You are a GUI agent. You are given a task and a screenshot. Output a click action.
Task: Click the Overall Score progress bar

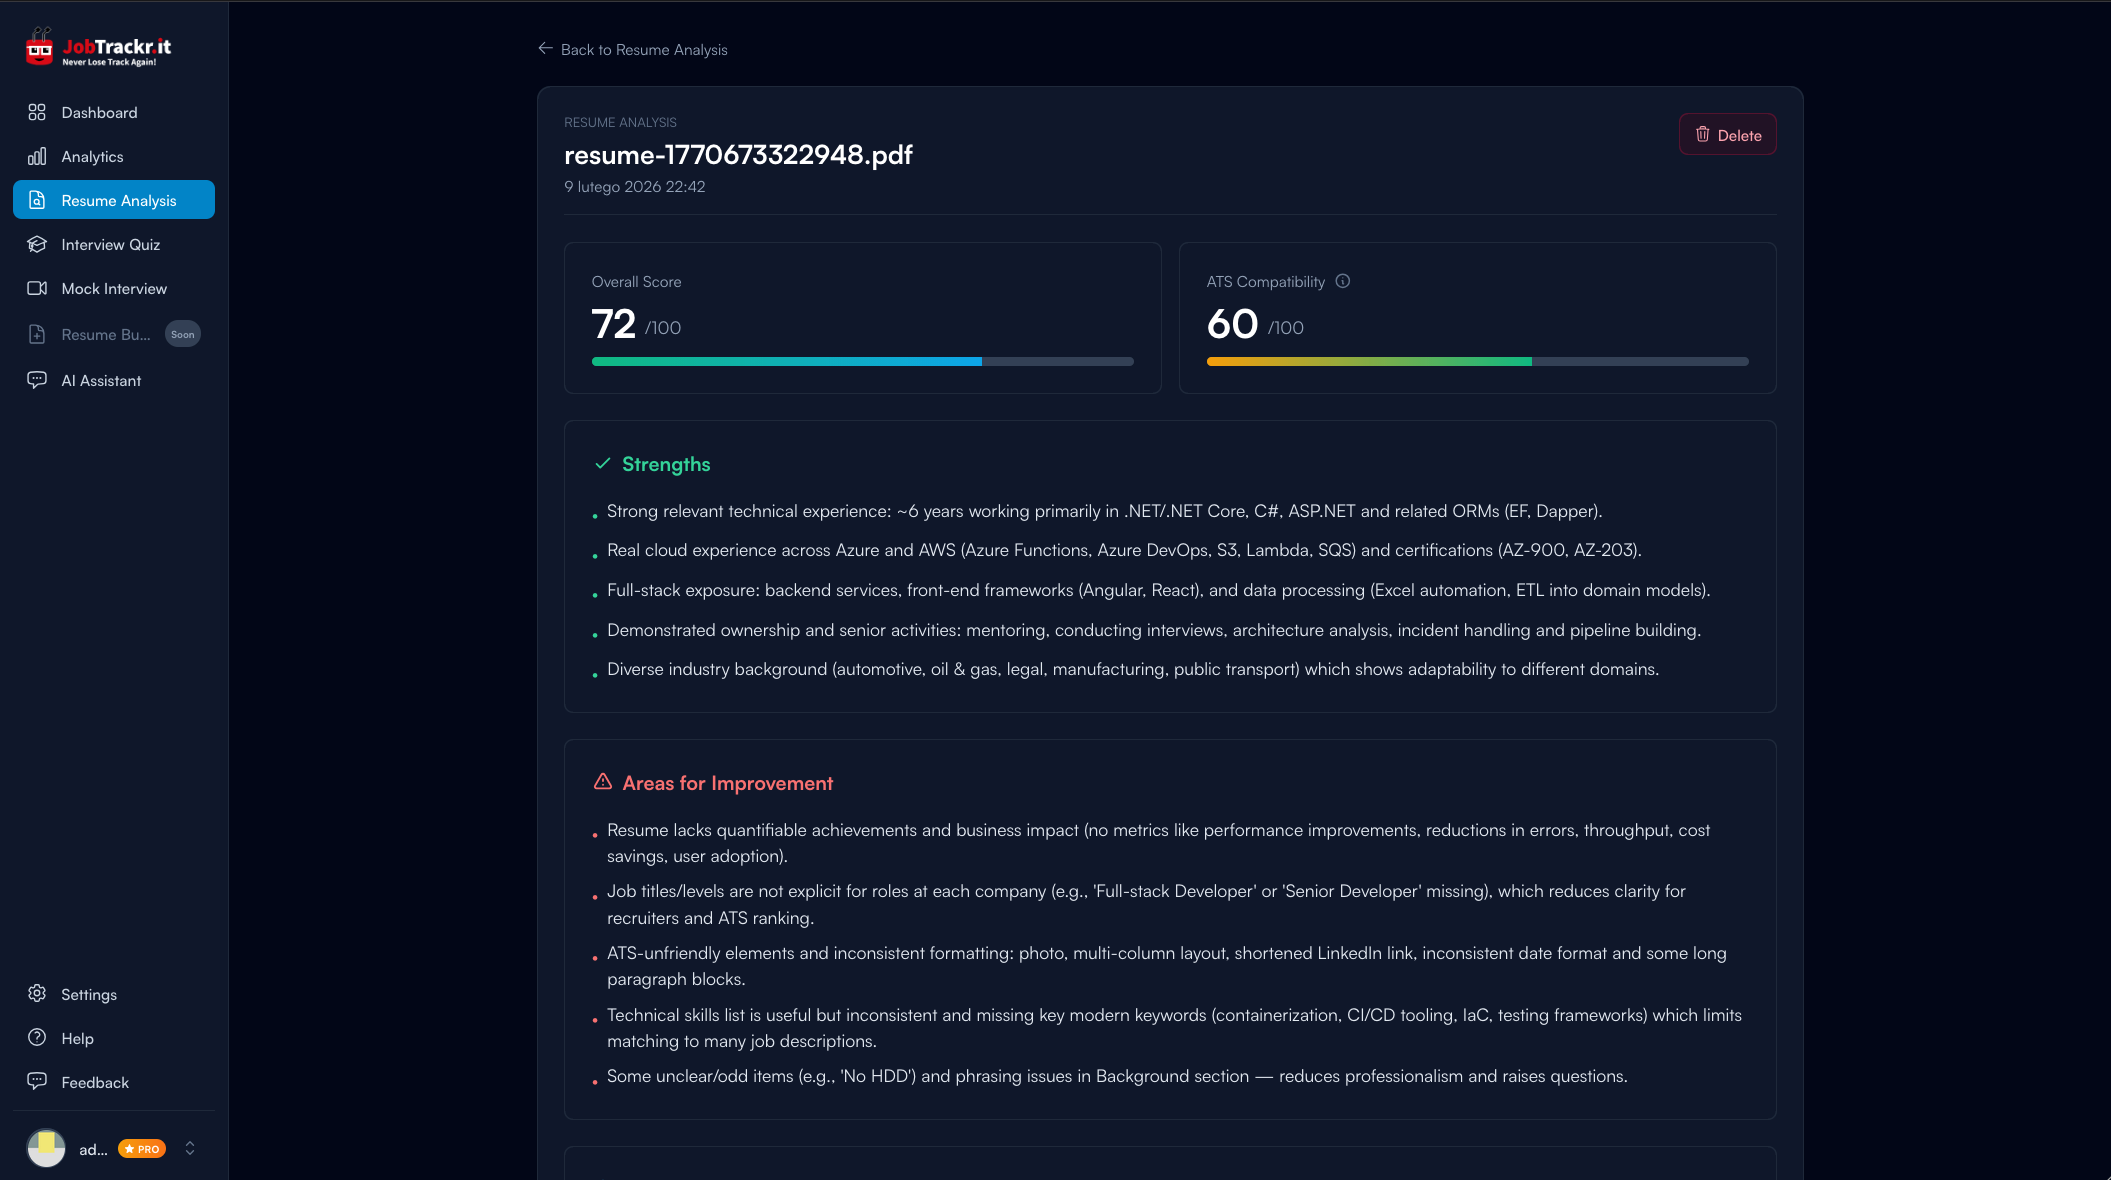(862, 361)
